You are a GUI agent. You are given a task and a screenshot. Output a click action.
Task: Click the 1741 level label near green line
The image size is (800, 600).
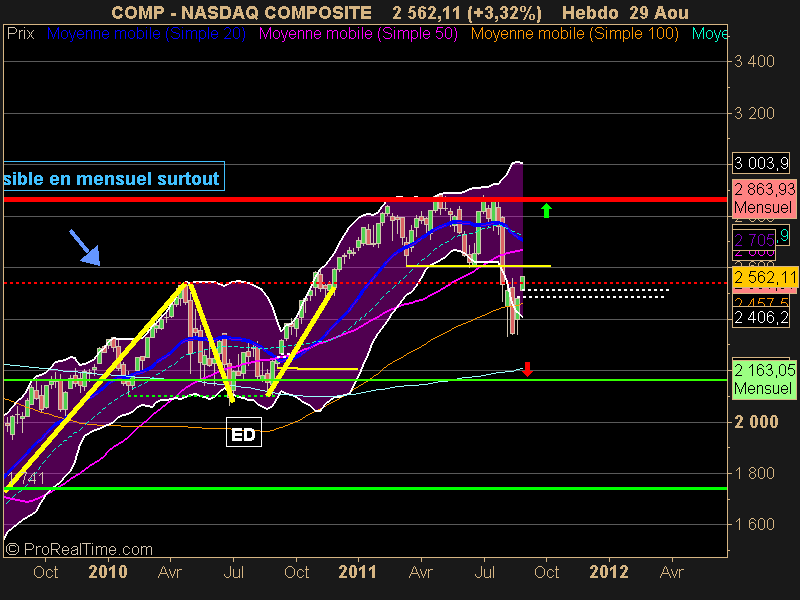tap(26, 479)
